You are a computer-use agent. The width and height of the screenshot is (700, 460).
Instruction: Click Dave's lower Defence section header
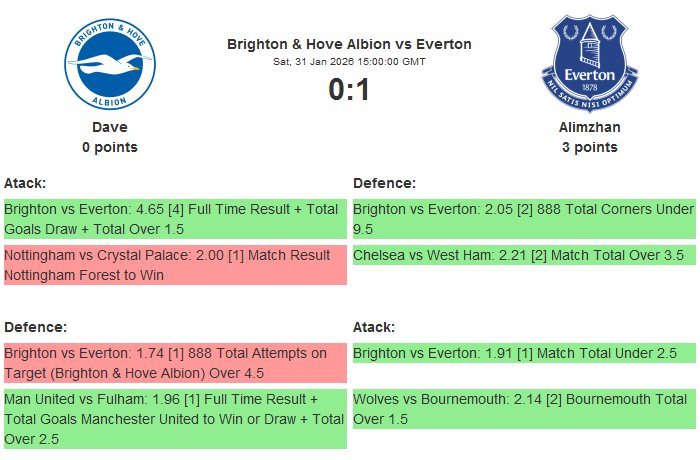coord(35,327)
